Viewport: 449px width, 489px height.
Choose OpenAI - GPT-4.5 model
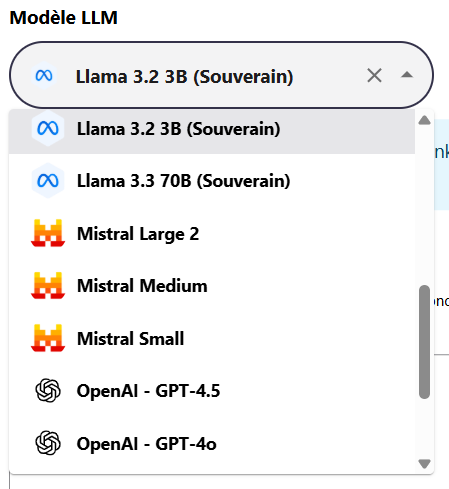pos(212,390)
